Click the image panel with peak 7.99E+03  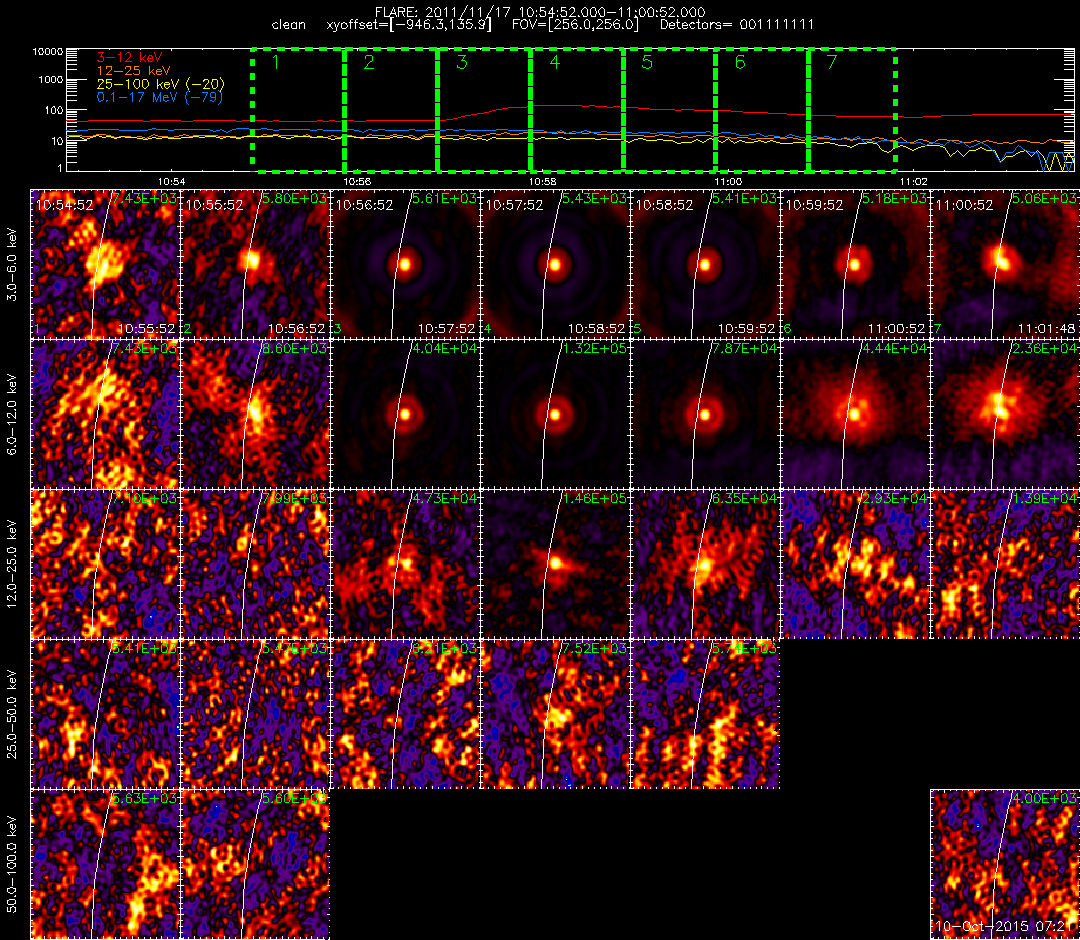click(255, 565)
